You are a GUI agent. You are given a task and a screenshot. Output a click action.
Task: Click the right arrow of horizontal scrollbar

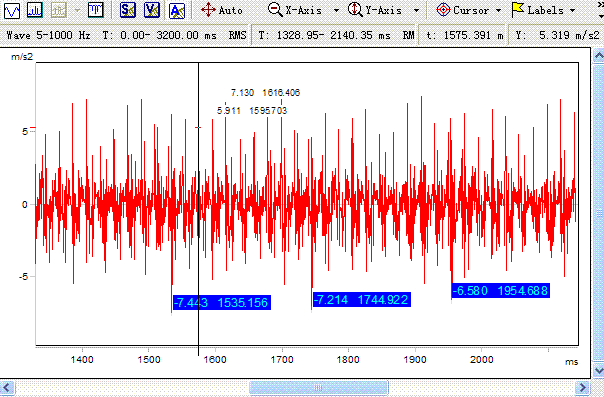(x=582, y=387)
